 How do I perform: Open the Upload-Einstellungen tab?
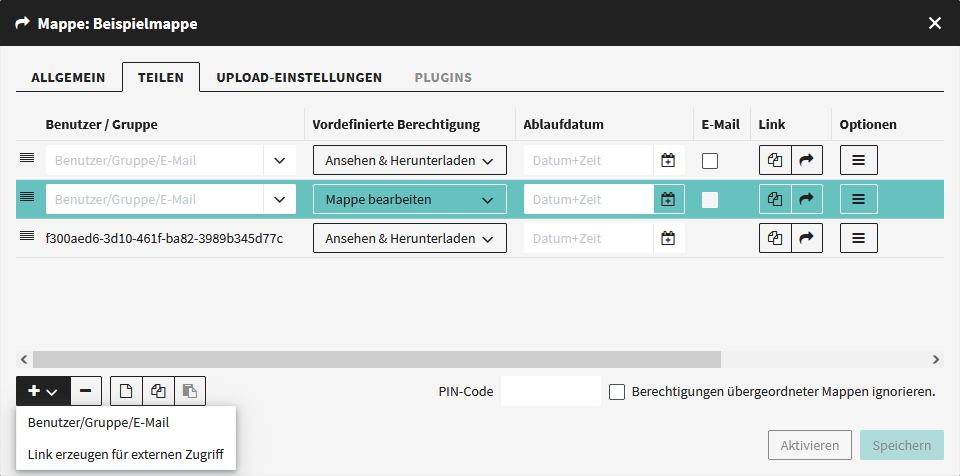click(x=299, y=78)
